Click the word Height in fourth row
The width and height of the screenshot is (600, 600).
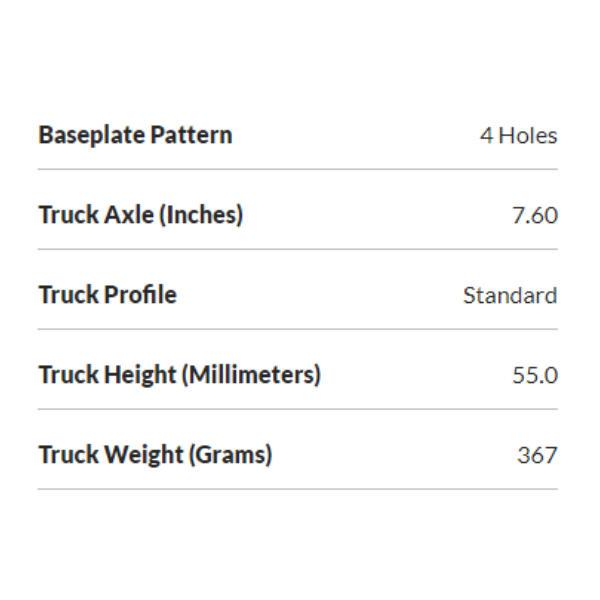pos(140,375)
